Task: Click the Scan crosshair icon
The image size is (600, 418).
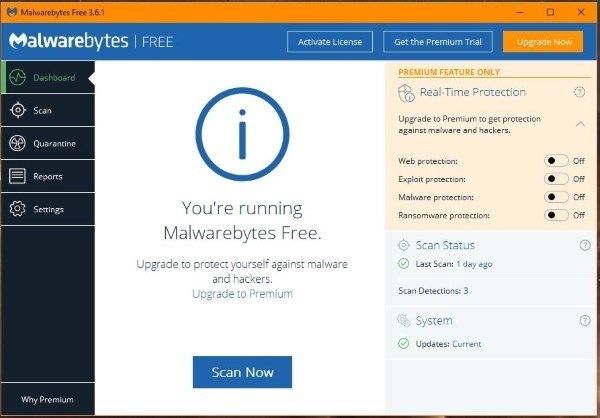Action: coord(17,110)
